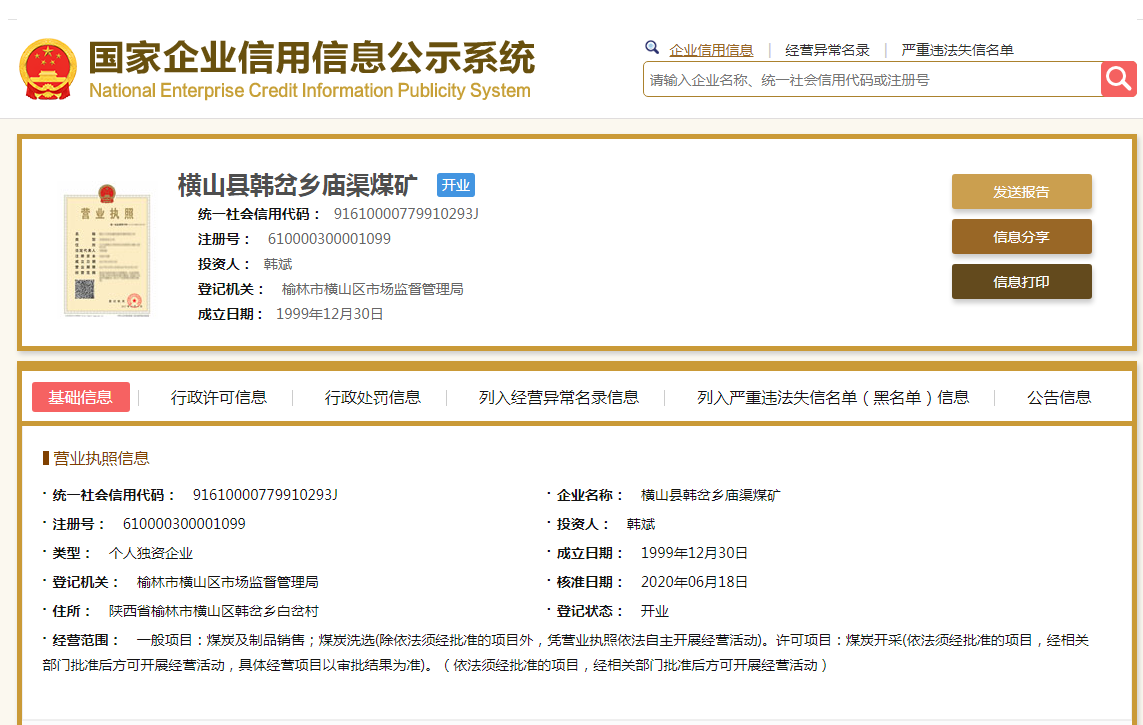
Task: Select the 经营异常名录 search category
Action: point(827,50)
